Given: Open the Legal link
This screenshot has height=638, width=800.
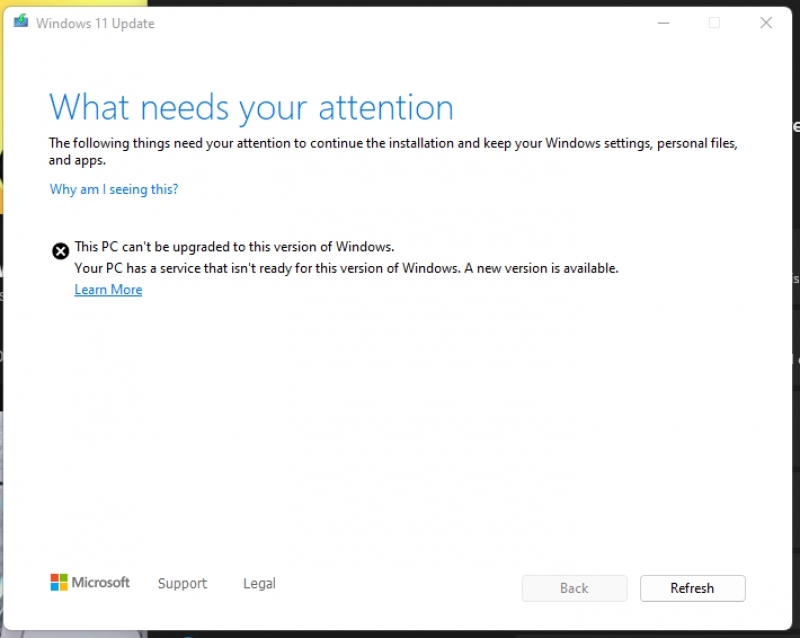Looking at the screenshot, I should (x=259, y=583).
